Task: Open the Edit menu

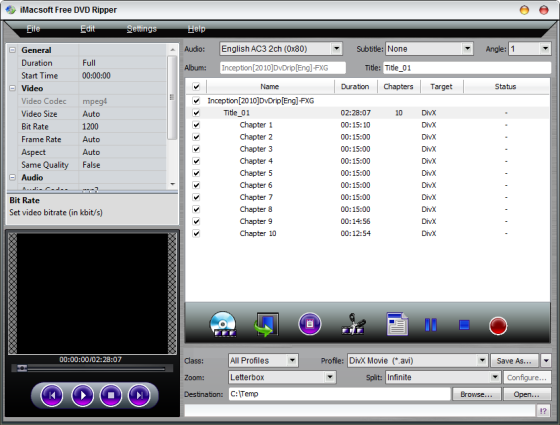Action: [88, 29]
